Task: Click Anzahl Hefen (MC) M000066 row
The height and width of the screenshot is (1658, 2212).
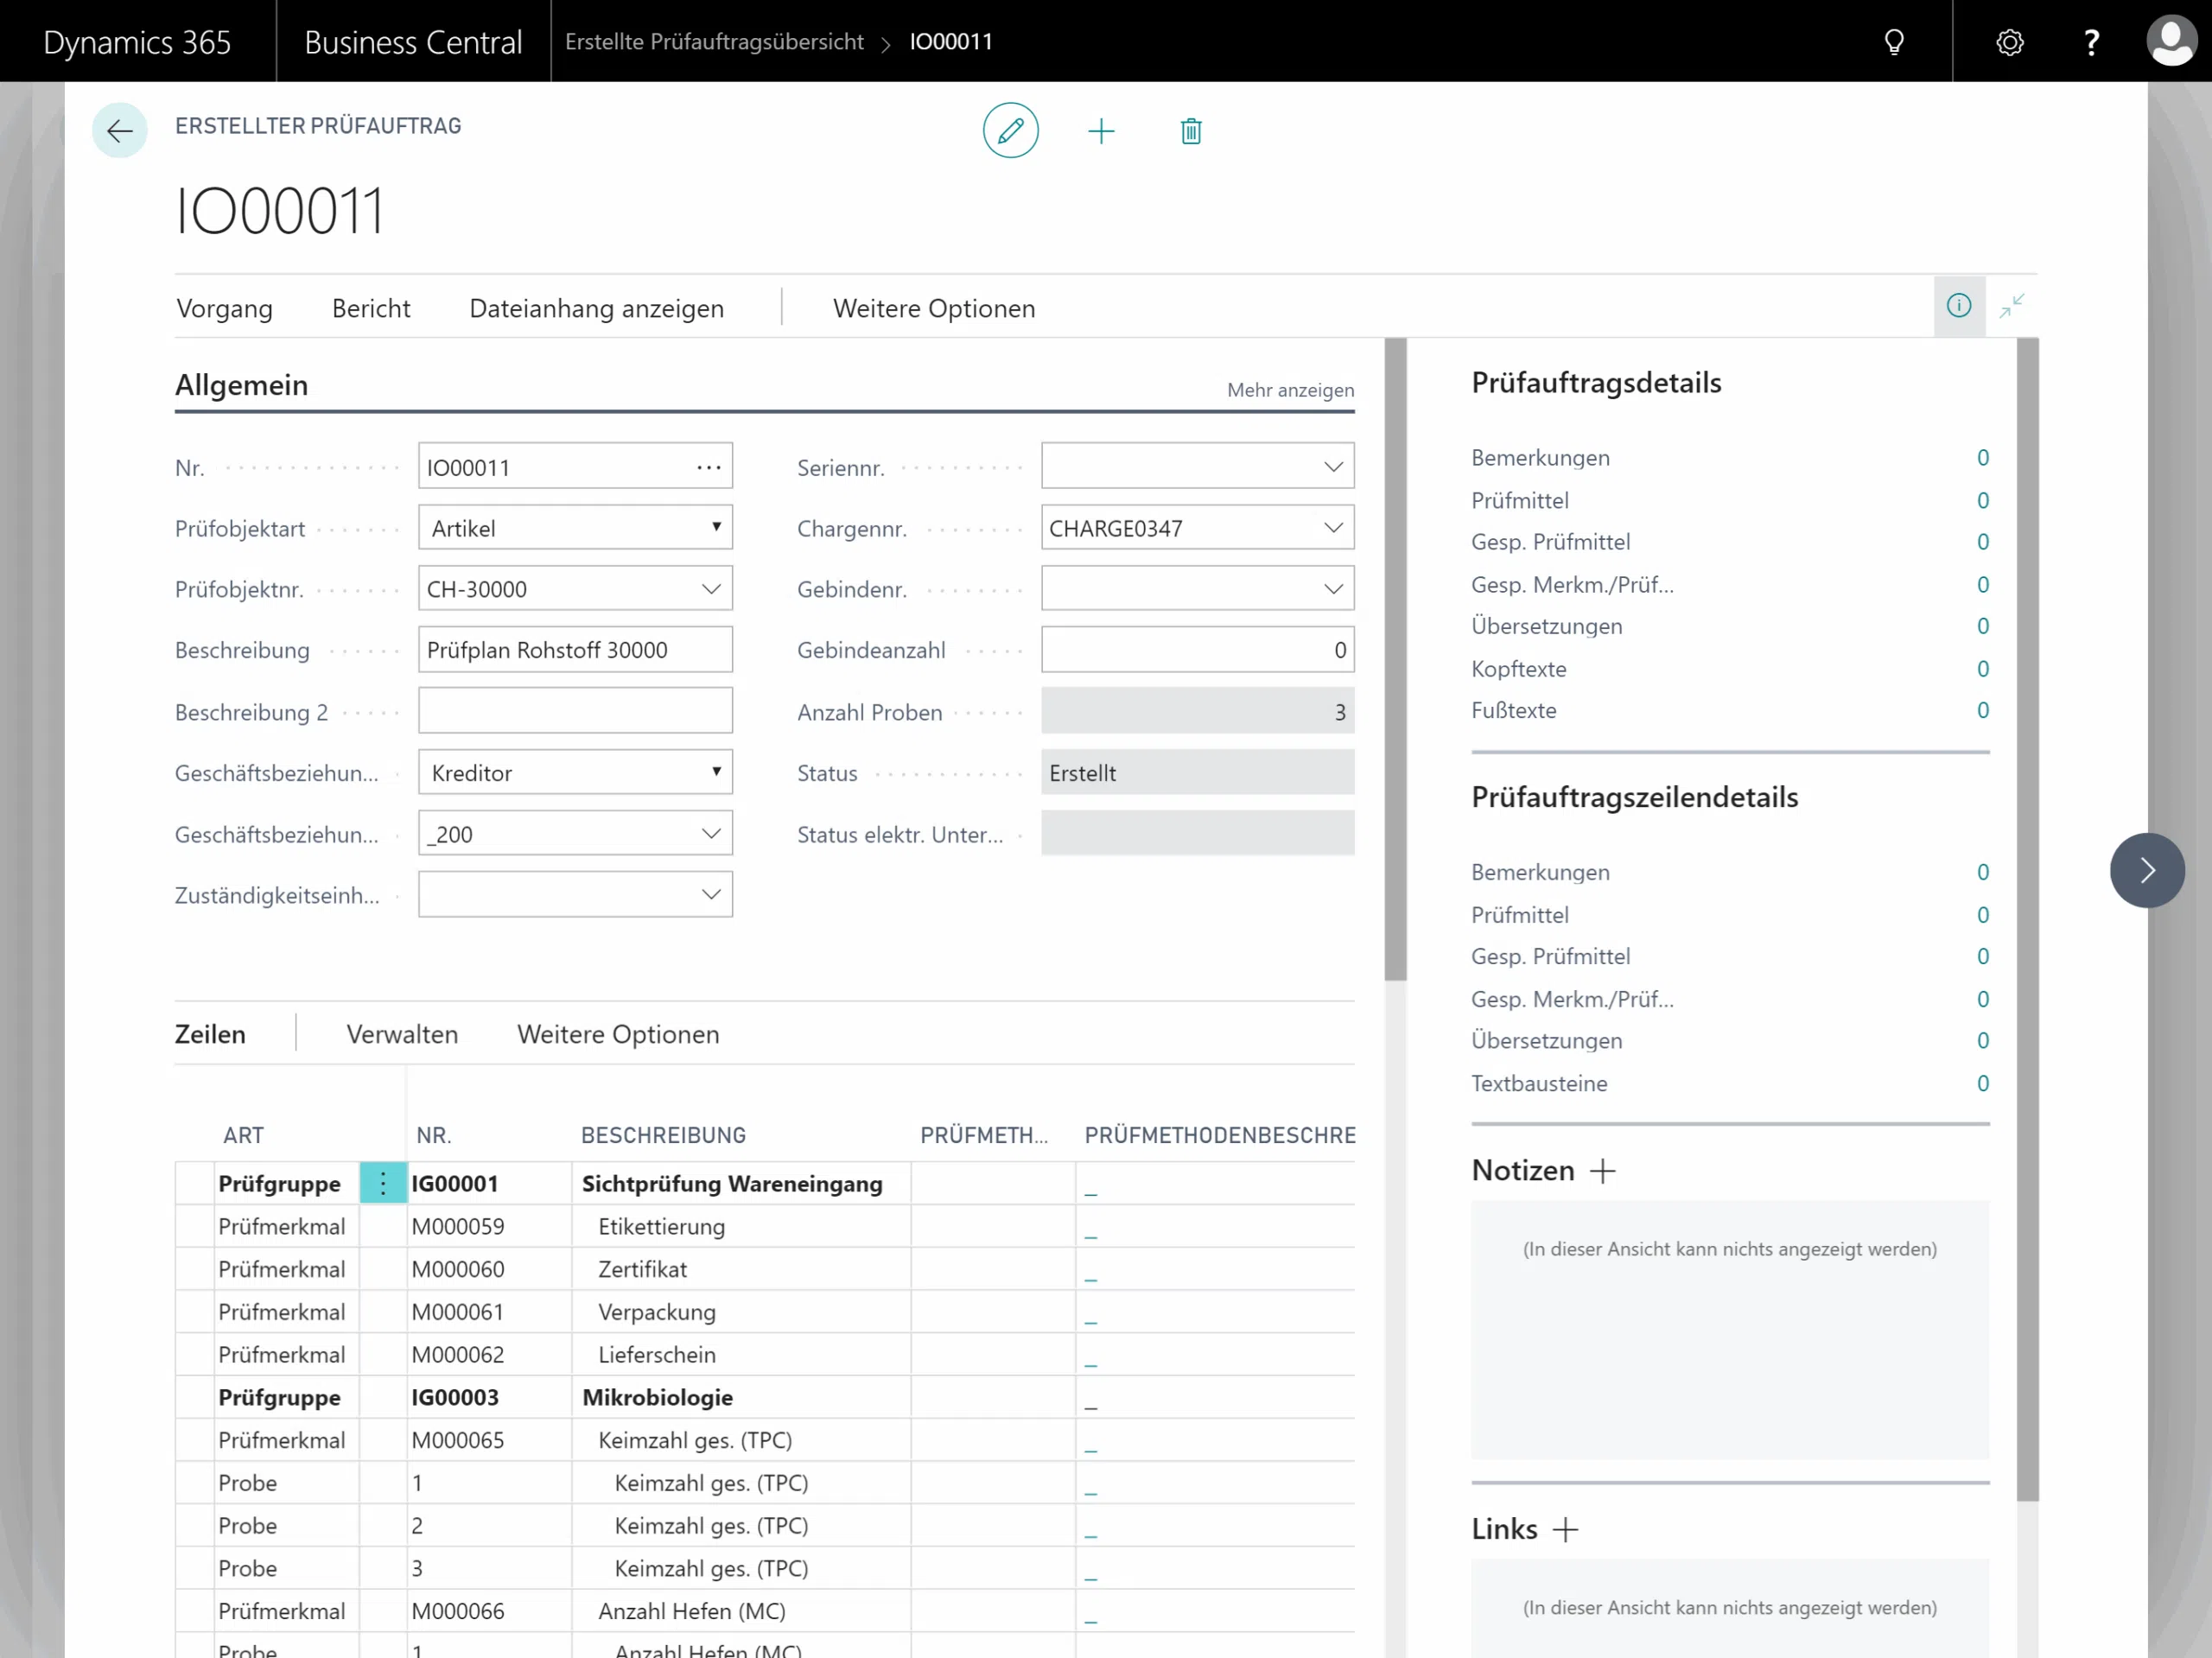Action: [764, 1610]
